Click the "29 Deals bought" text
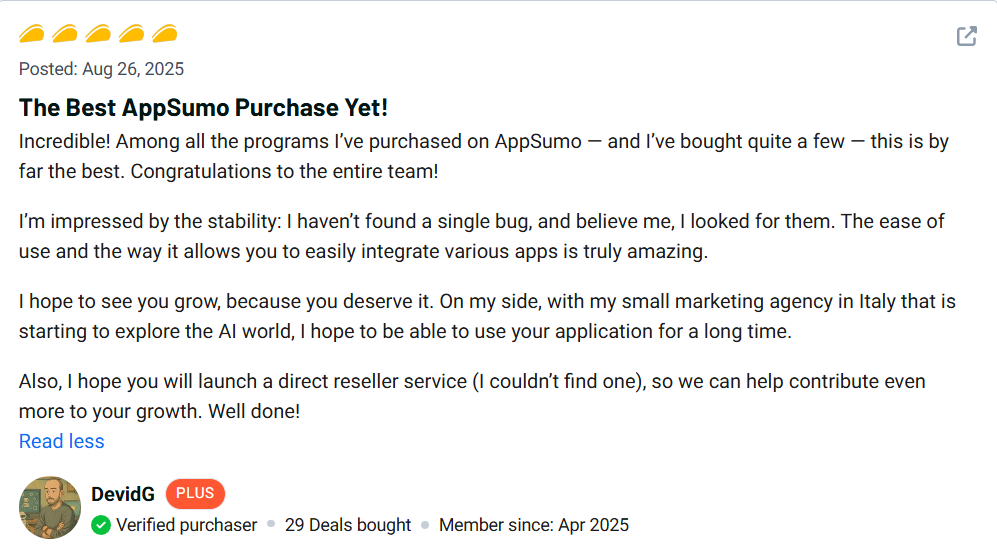Screen dimensions: 997x547 (x=348, y=525)
